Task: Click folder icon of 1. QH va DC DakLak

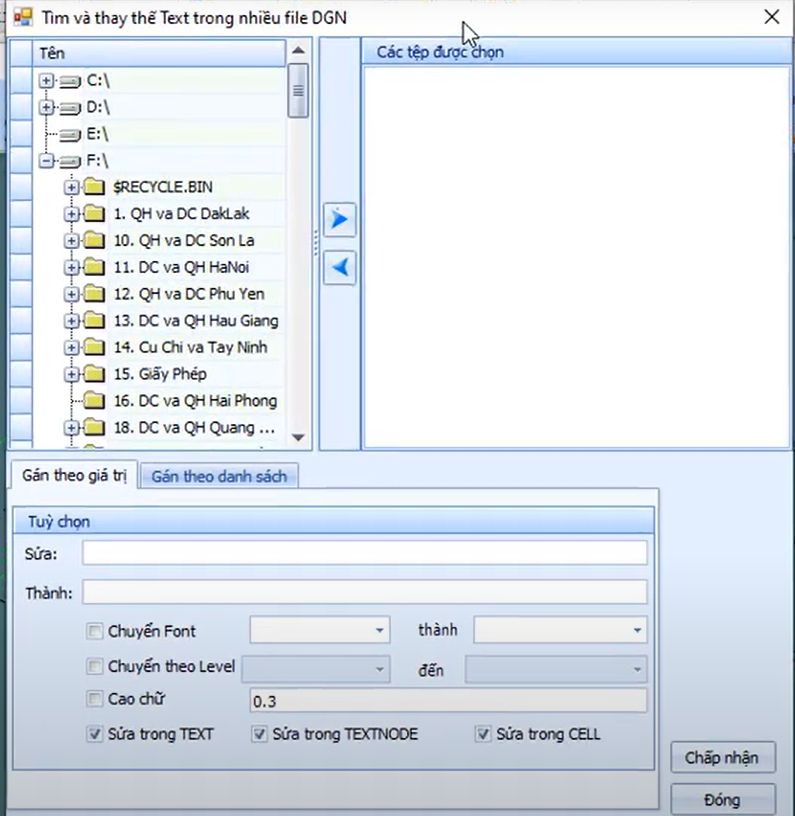Action: (94, 213)
